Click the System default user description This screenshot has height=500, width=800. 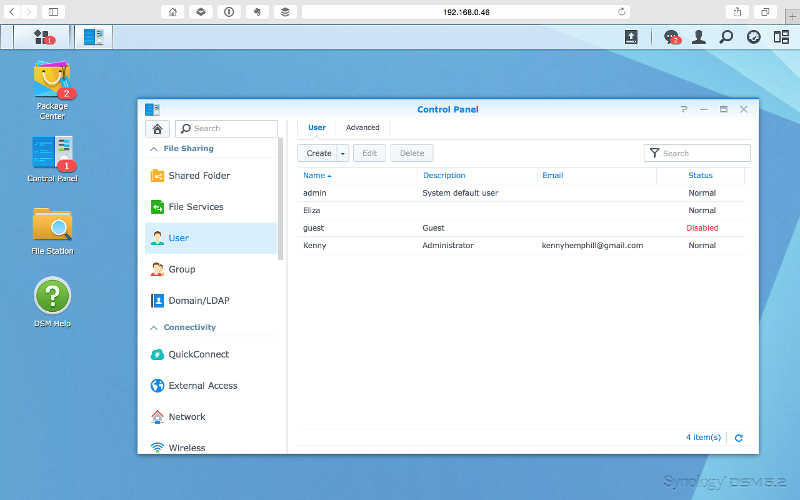pos(460,193)
